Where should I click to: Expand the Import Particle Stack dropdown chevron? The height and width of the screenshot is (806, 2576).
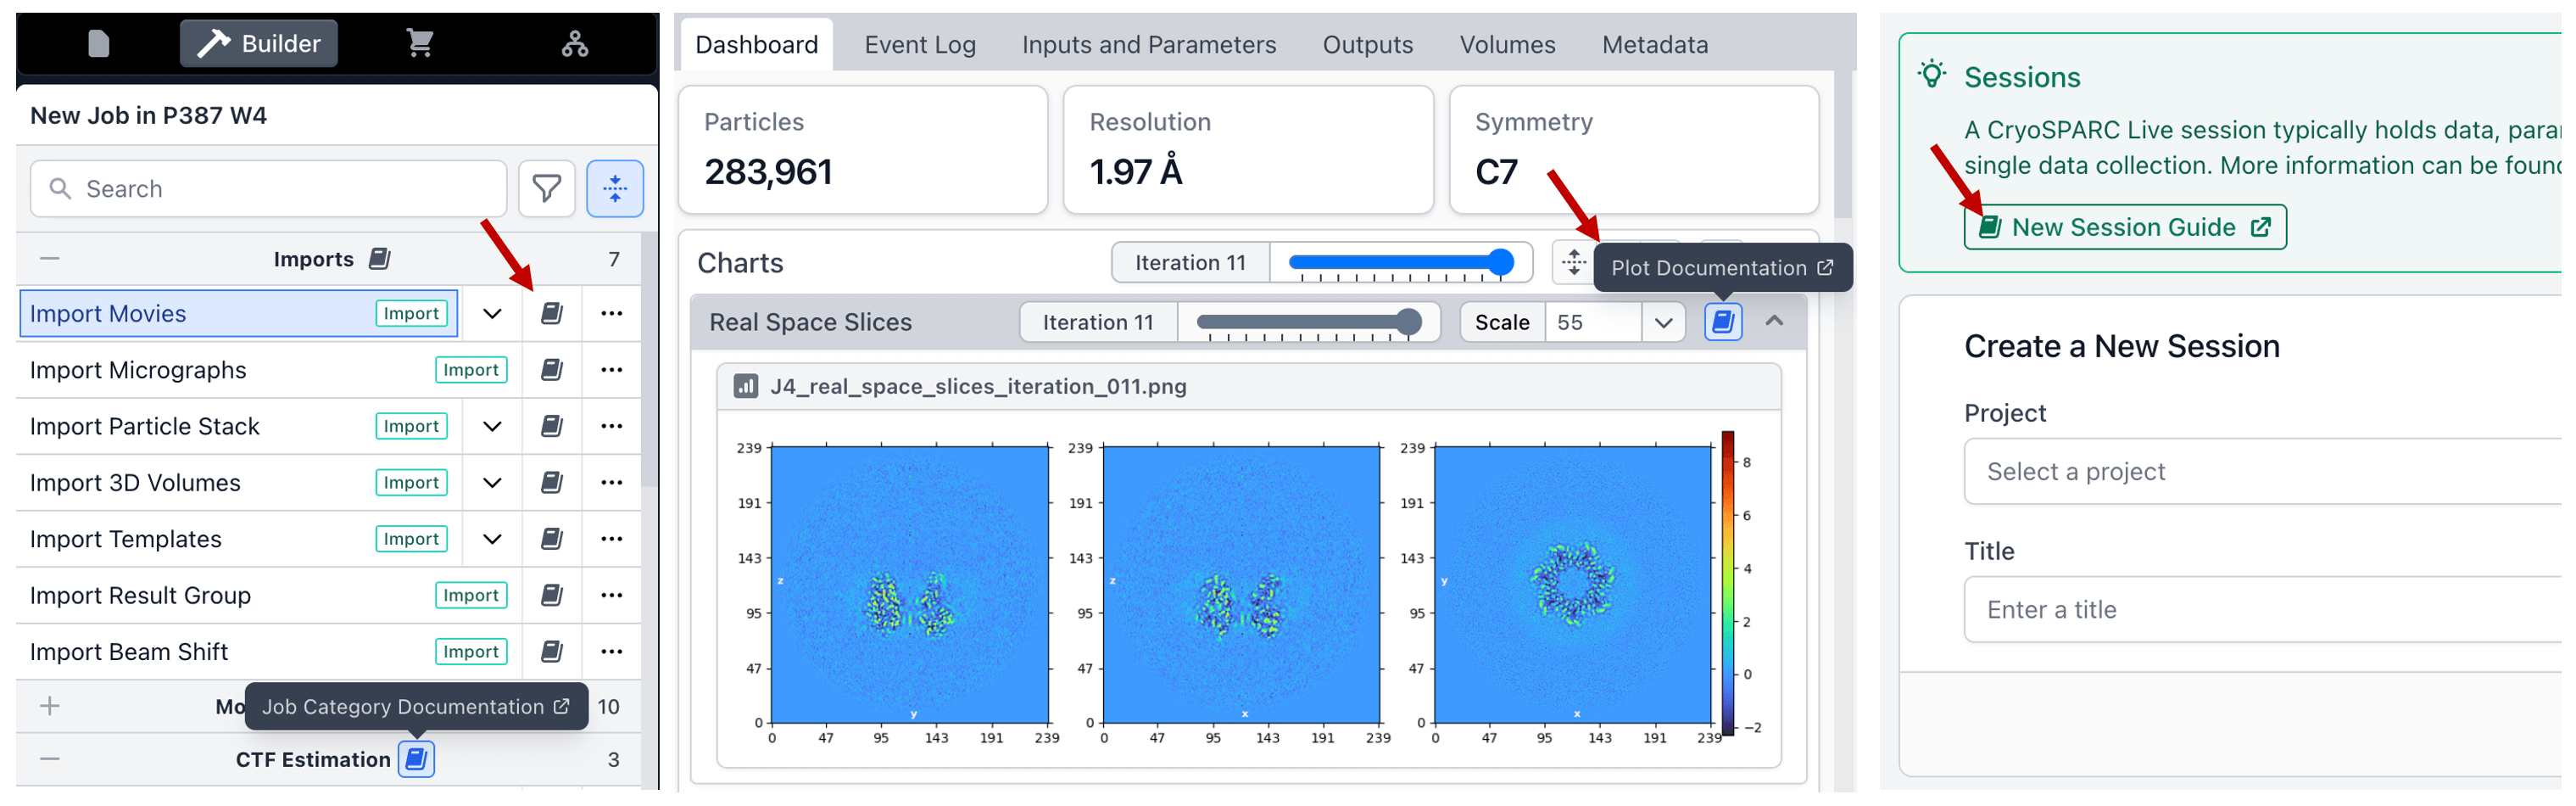pos(492,426)
